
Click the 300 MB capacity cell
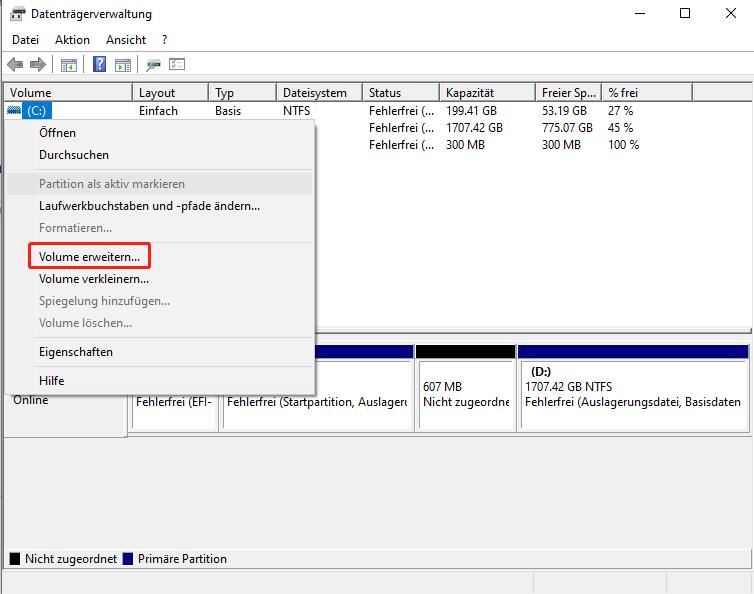(x=465, y=145)
